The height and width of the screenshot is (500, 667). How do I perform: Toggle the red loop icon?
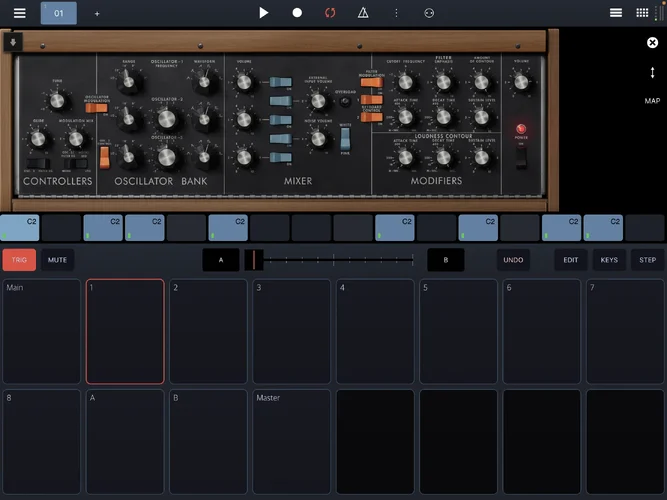coord(330,13)
